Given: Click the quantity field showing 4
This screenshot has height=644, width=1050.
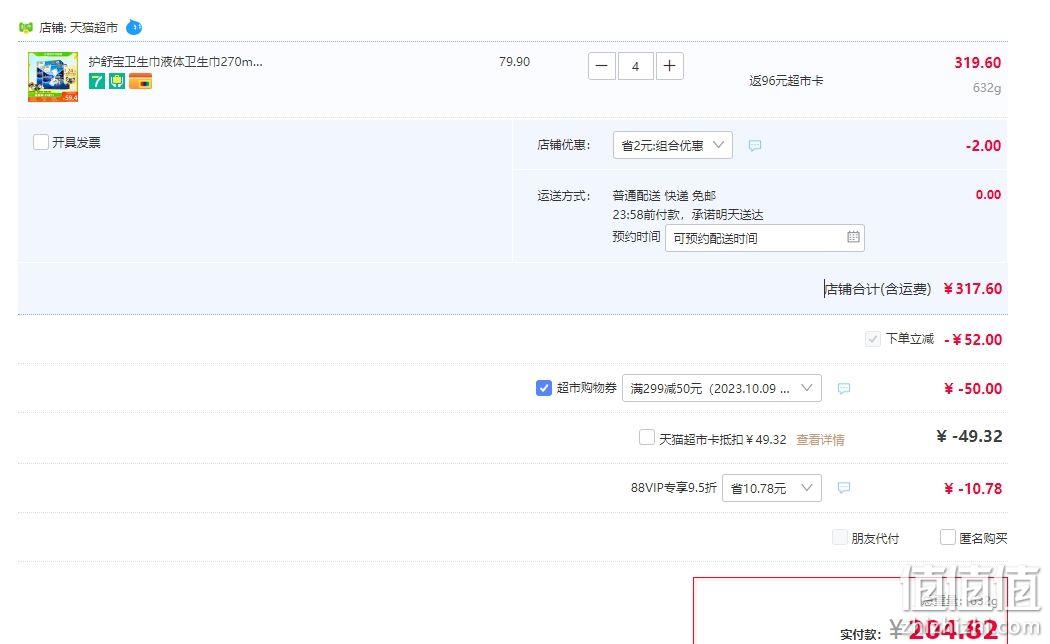Looking at the screenshot, I should pyautogui.click(x=635, y=66).
